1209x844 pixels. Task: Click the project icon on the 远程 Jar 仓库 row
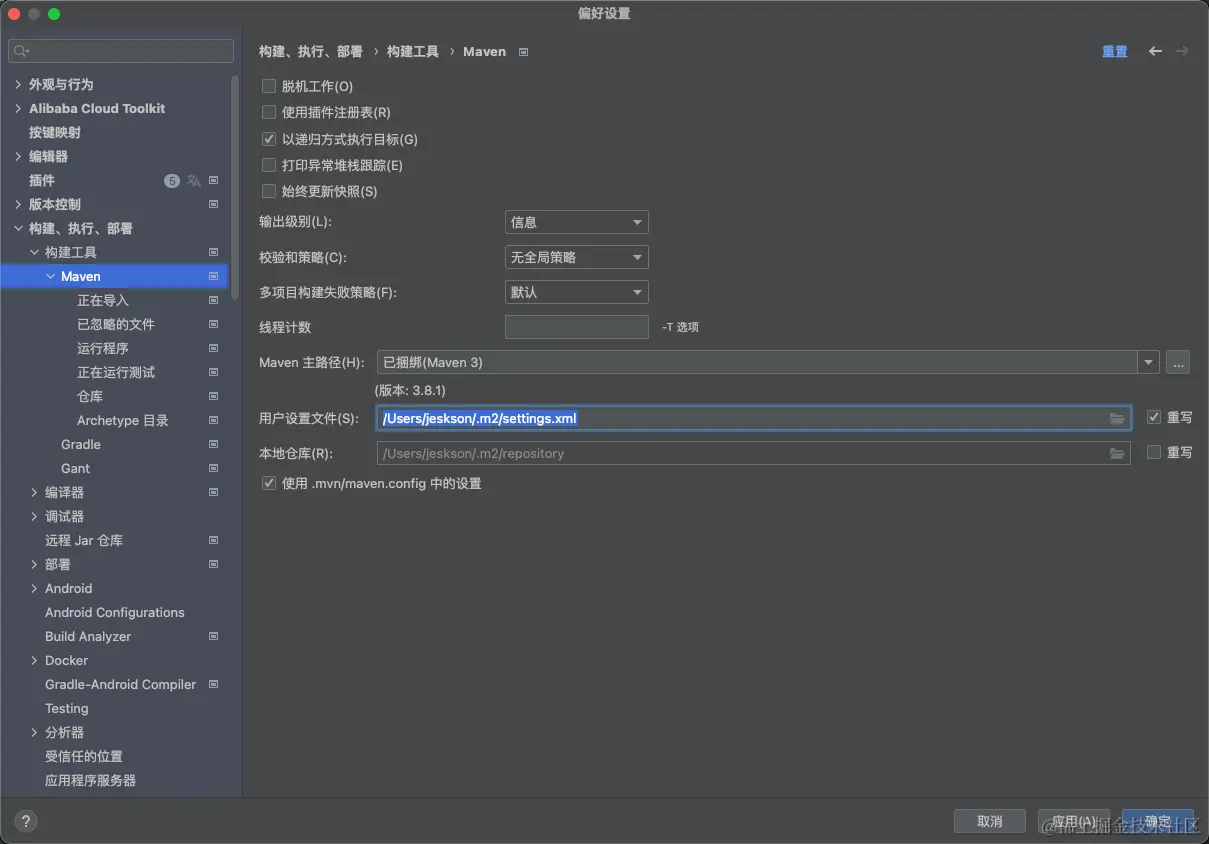[x=213, y=541]
